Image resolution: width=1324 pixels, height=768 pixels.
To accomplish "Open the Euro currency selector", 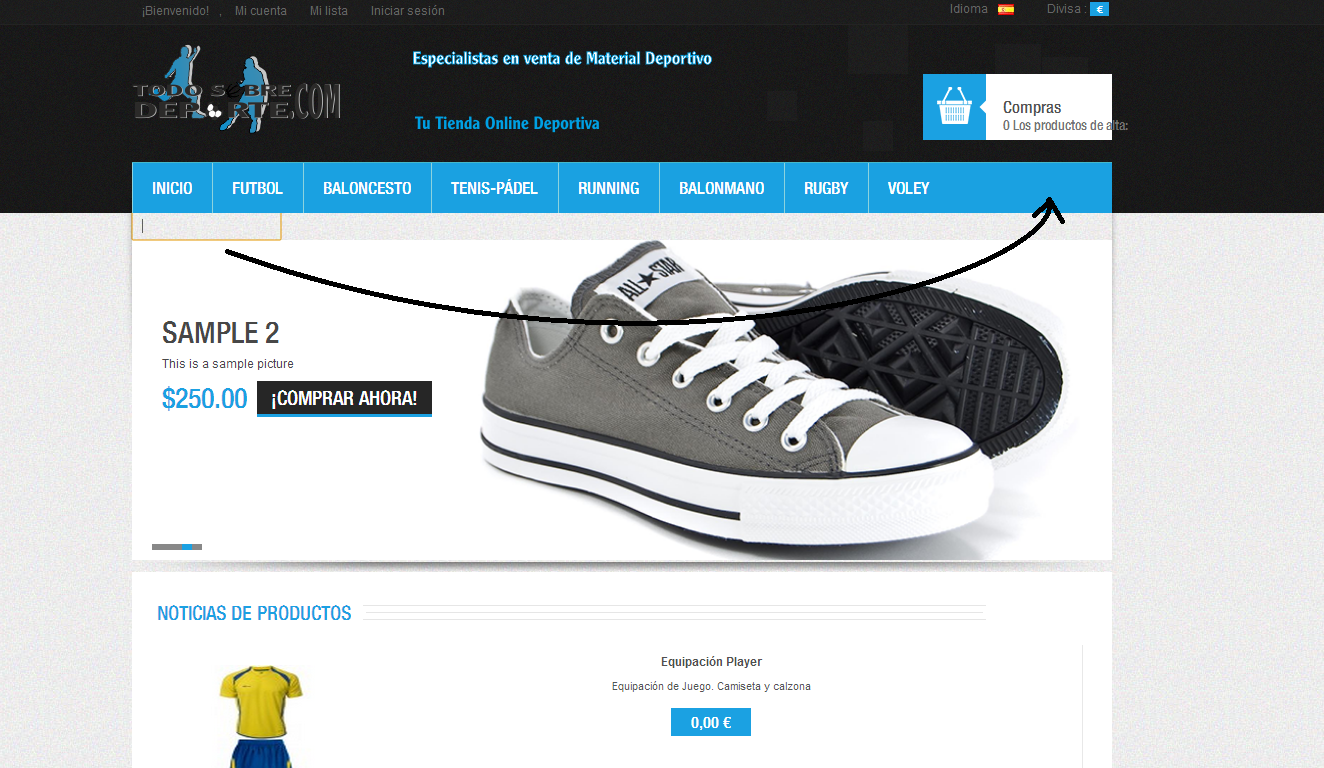I will pyautogui.click(x=1099, y=9).
